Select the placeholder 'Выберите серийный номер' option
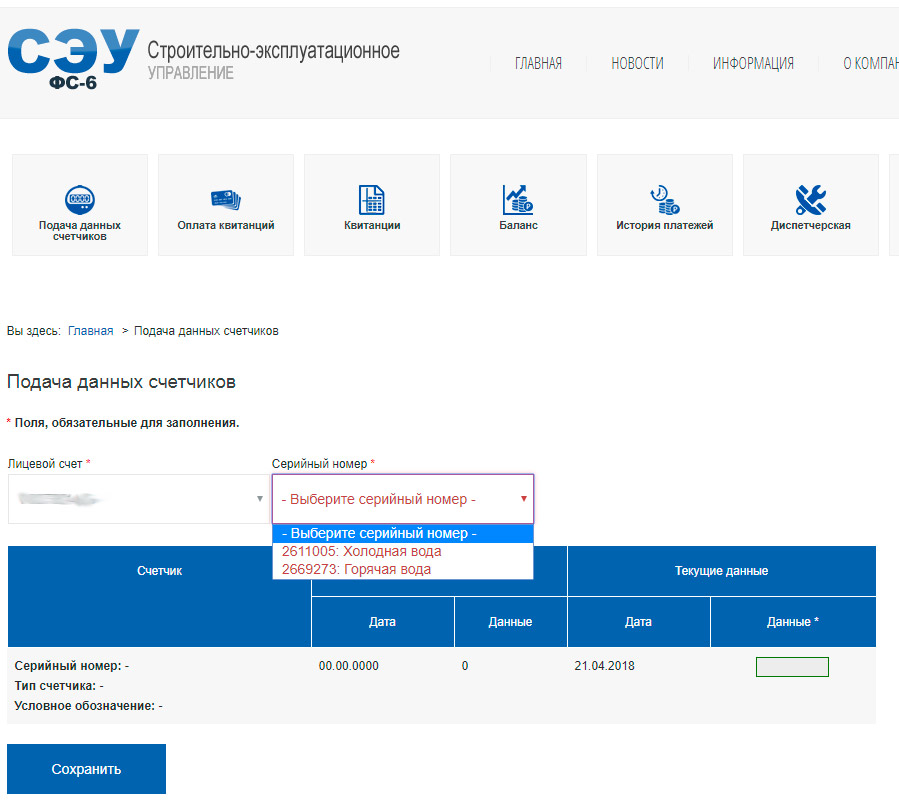The height and width of the screenshot is (811, 899). [x=379, y=534]
